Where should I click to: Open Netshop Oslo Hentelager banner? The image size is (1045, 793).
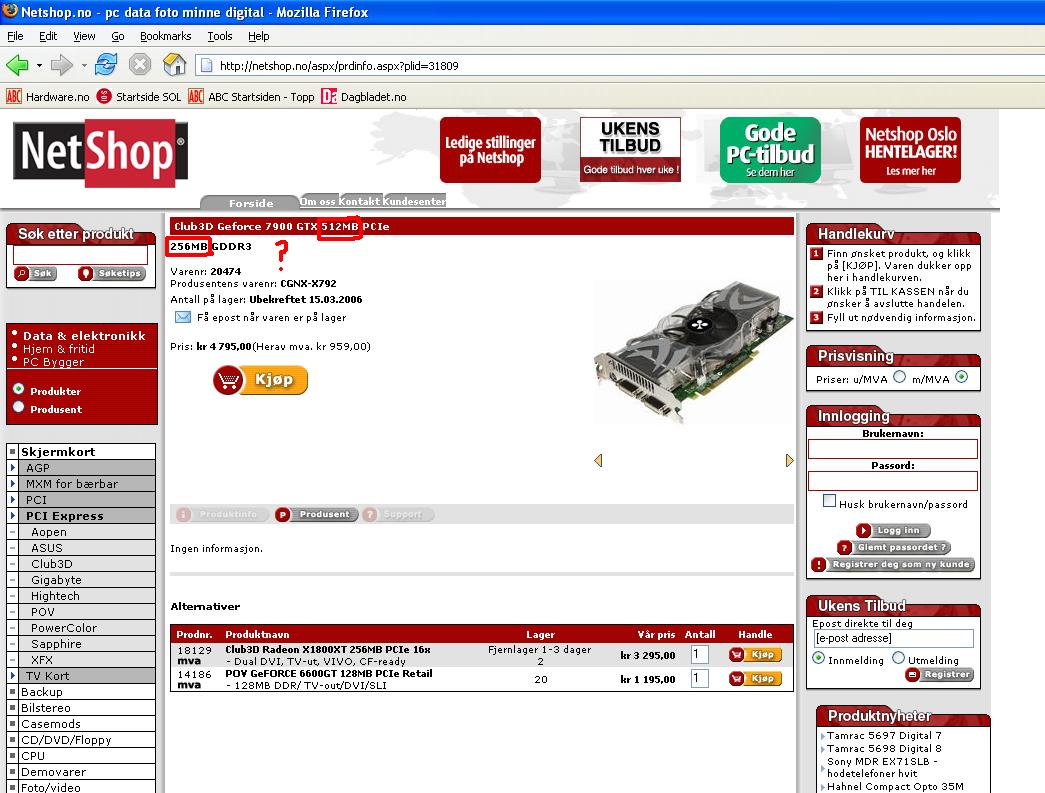coord(910,150)
